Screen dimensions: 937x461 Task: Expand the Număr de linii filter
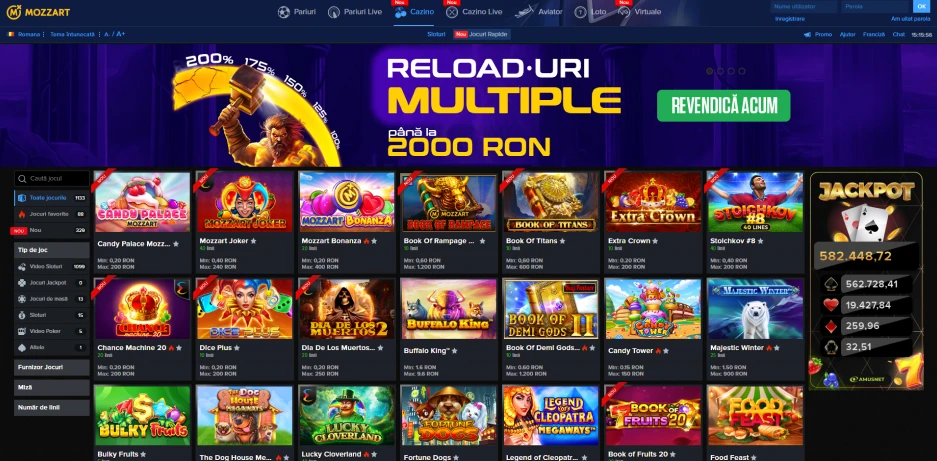52,408
